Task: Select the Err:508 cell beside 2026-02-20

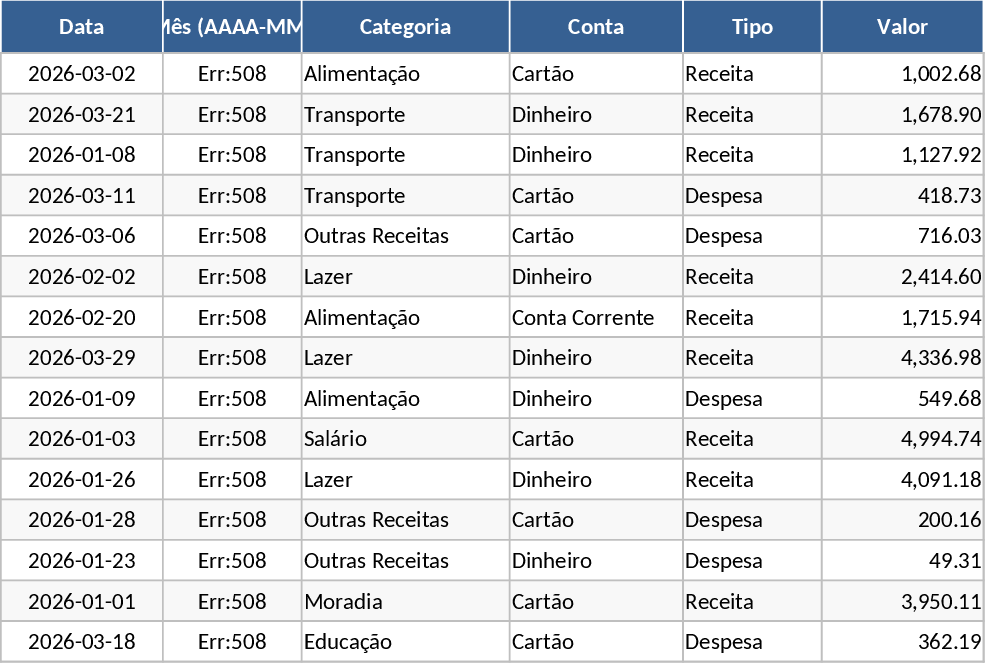Action: [232, 318]
